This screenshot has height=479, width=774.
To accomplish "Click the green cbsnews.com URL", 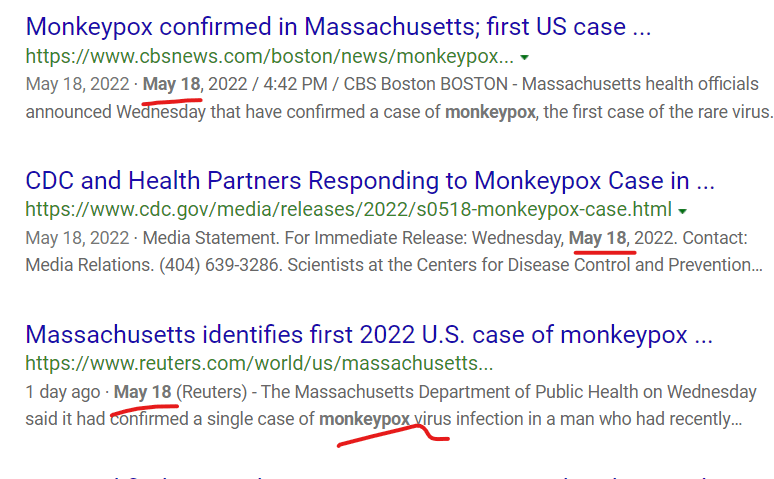I will pos(270,55).
